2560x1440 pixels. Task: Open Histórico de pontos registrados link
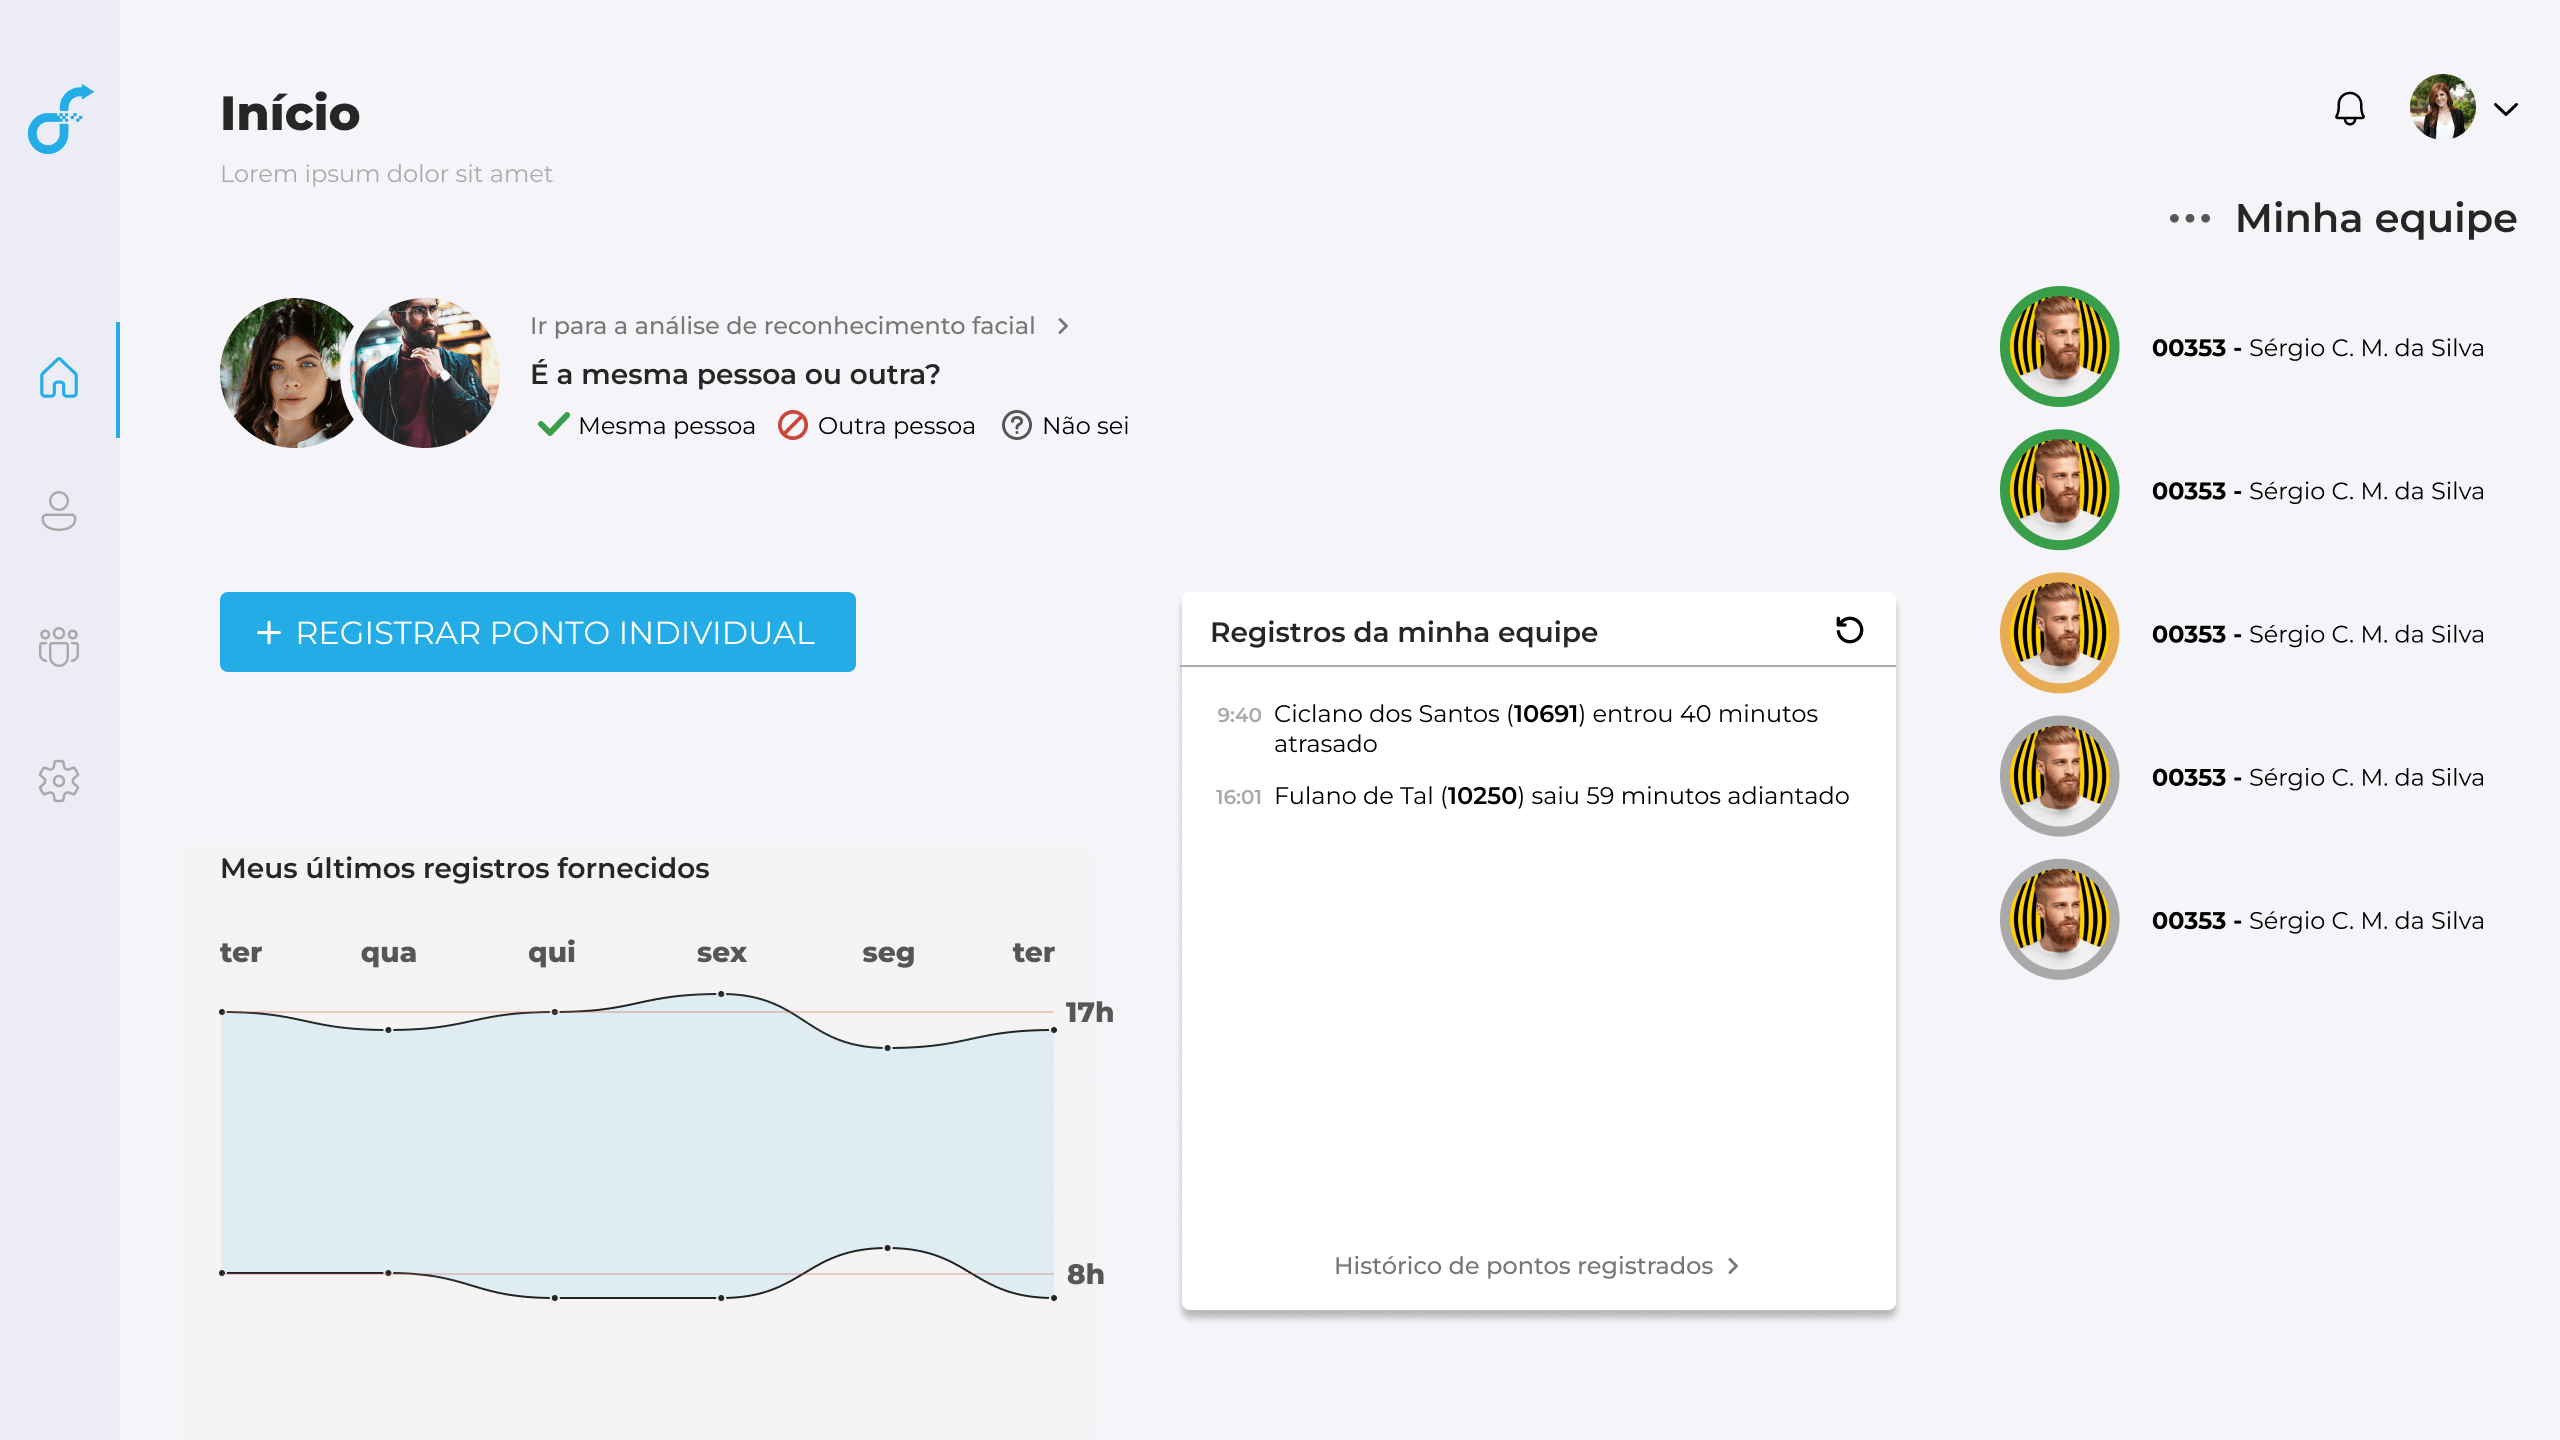1522,1266
